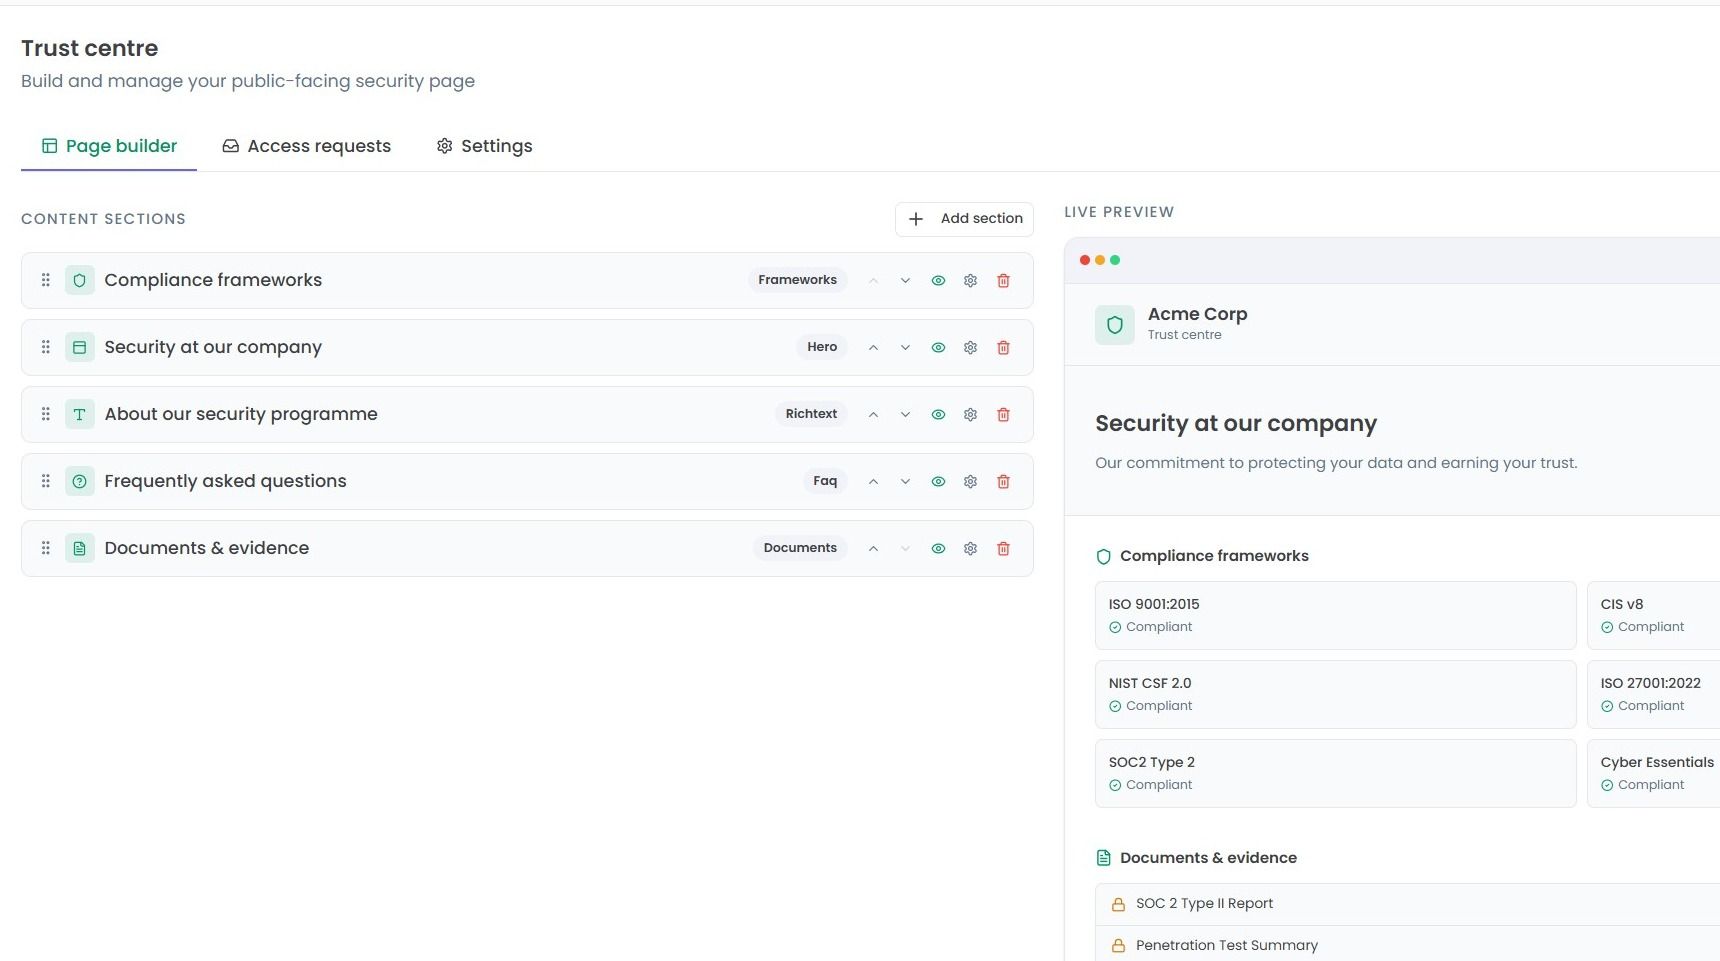
Task: Open settings gear for Security at our company
Action: pyautogui.click(x=970, y=348)
